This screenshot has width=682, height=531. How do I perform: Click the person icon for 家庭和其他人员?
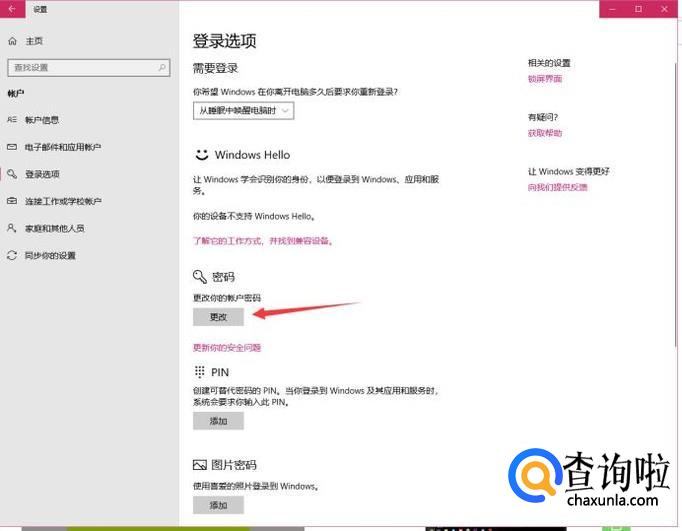pos(12,228)
